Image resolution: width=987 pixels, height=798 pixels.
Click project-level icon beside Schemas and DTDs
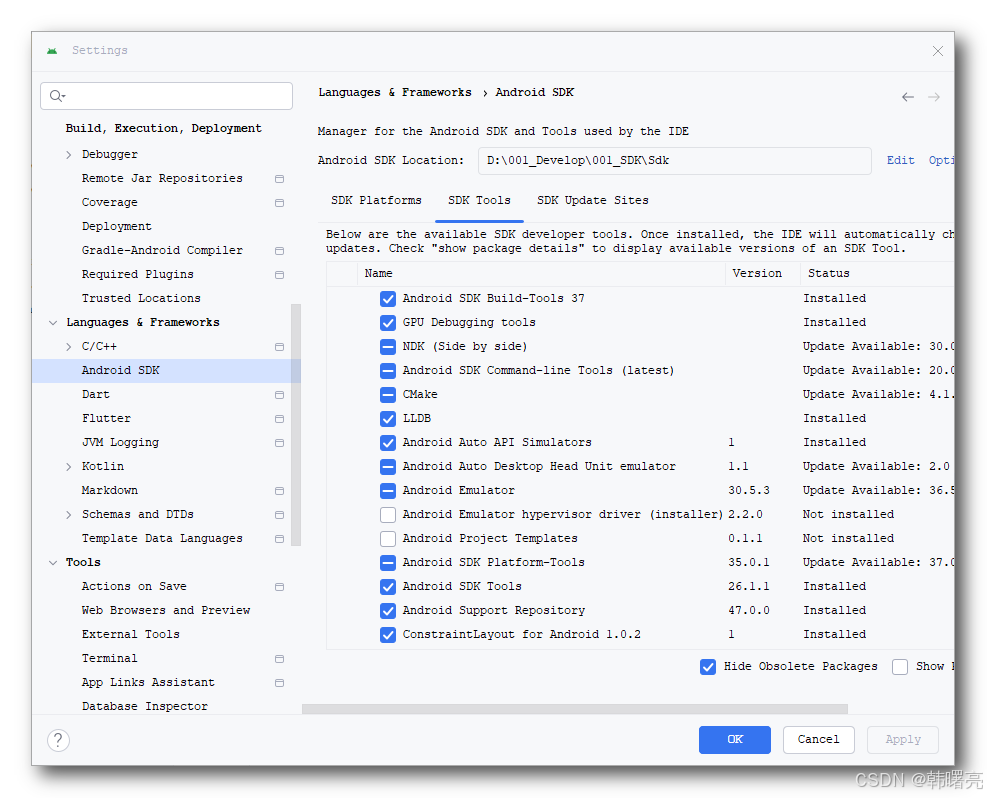[279, 514]
